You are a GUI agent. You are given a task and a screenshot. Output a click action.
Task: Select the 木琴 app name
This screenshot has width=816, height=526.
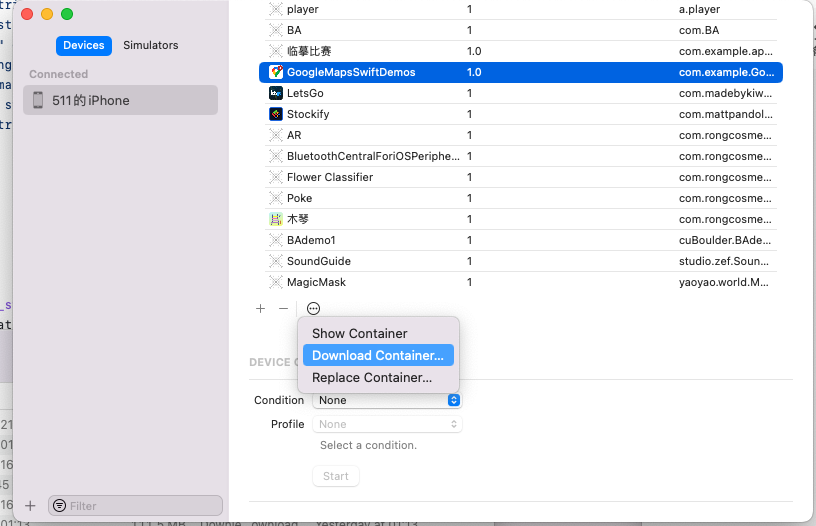pos(298,219)
